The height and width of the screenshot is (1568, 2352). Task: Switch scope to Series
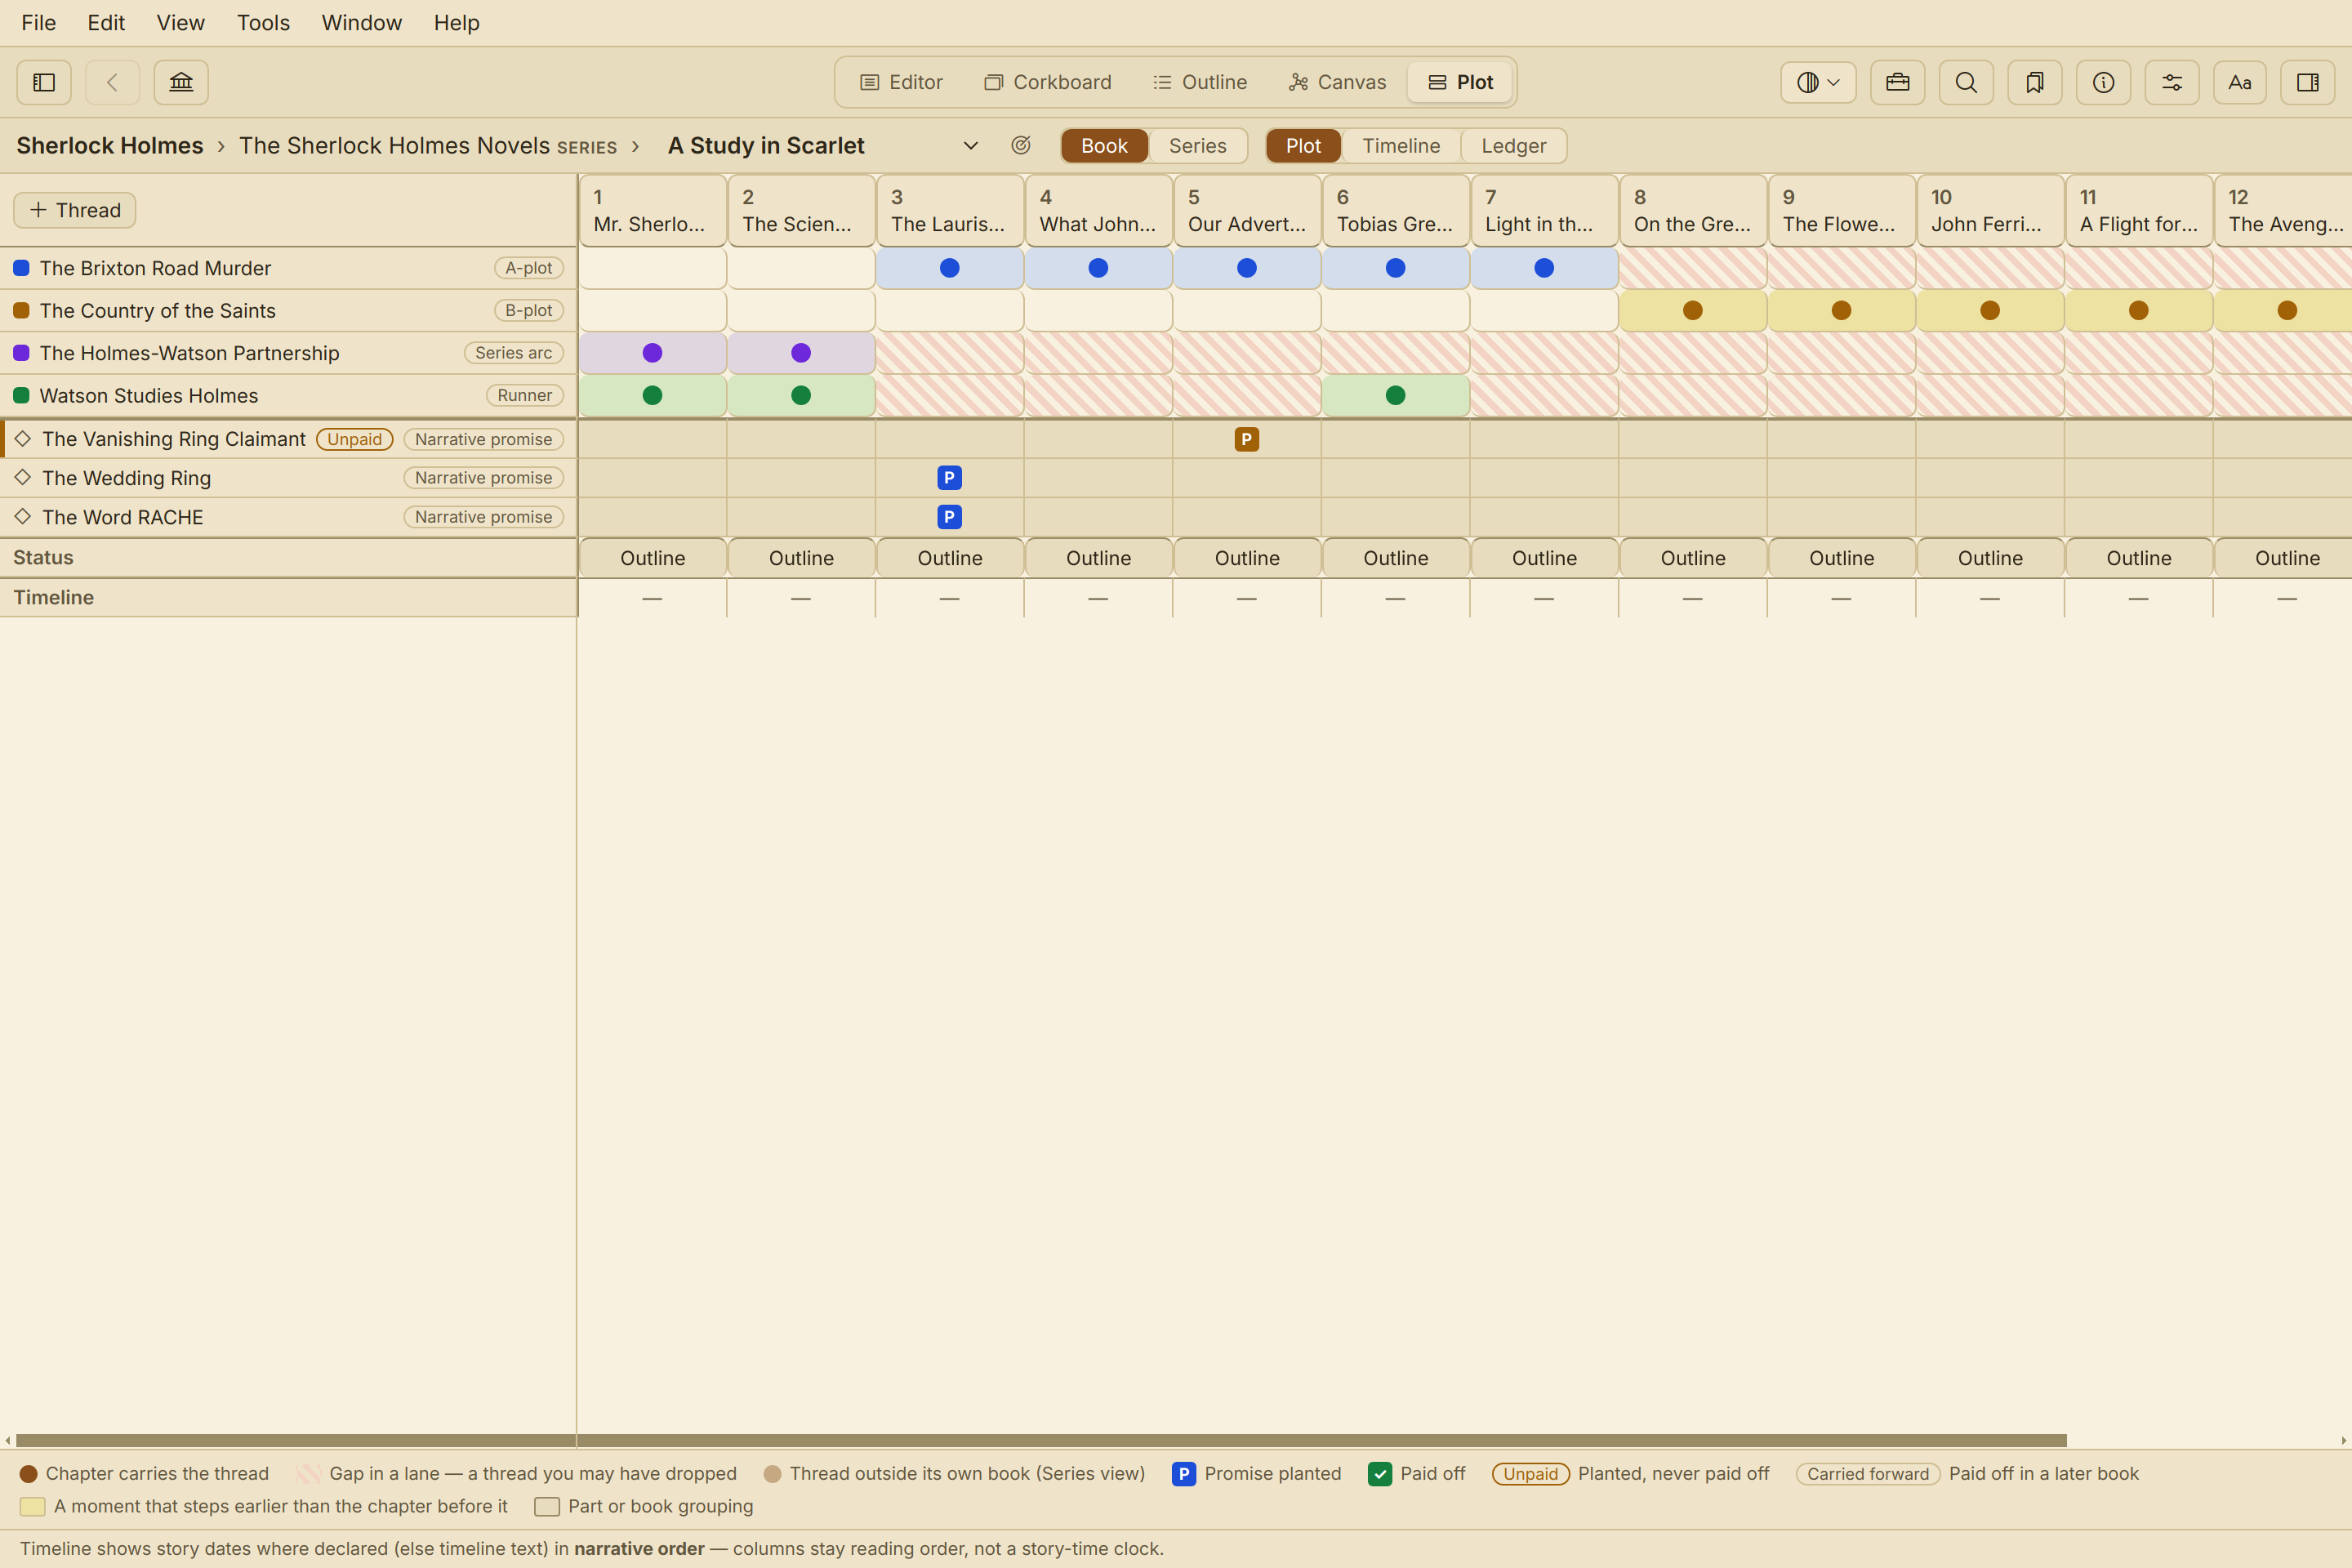[1197, 146]
